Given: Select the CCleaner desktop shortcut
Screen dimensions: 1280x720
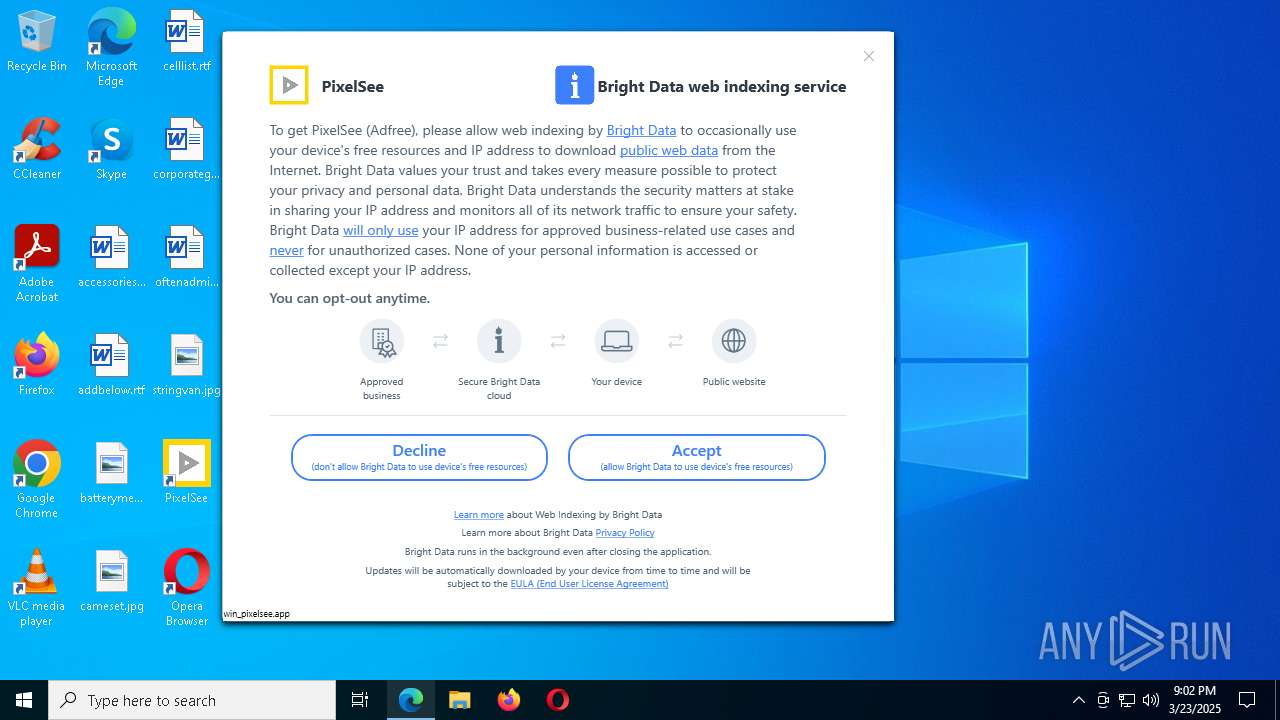Looking at the screenshot, I should click(37, 150).
